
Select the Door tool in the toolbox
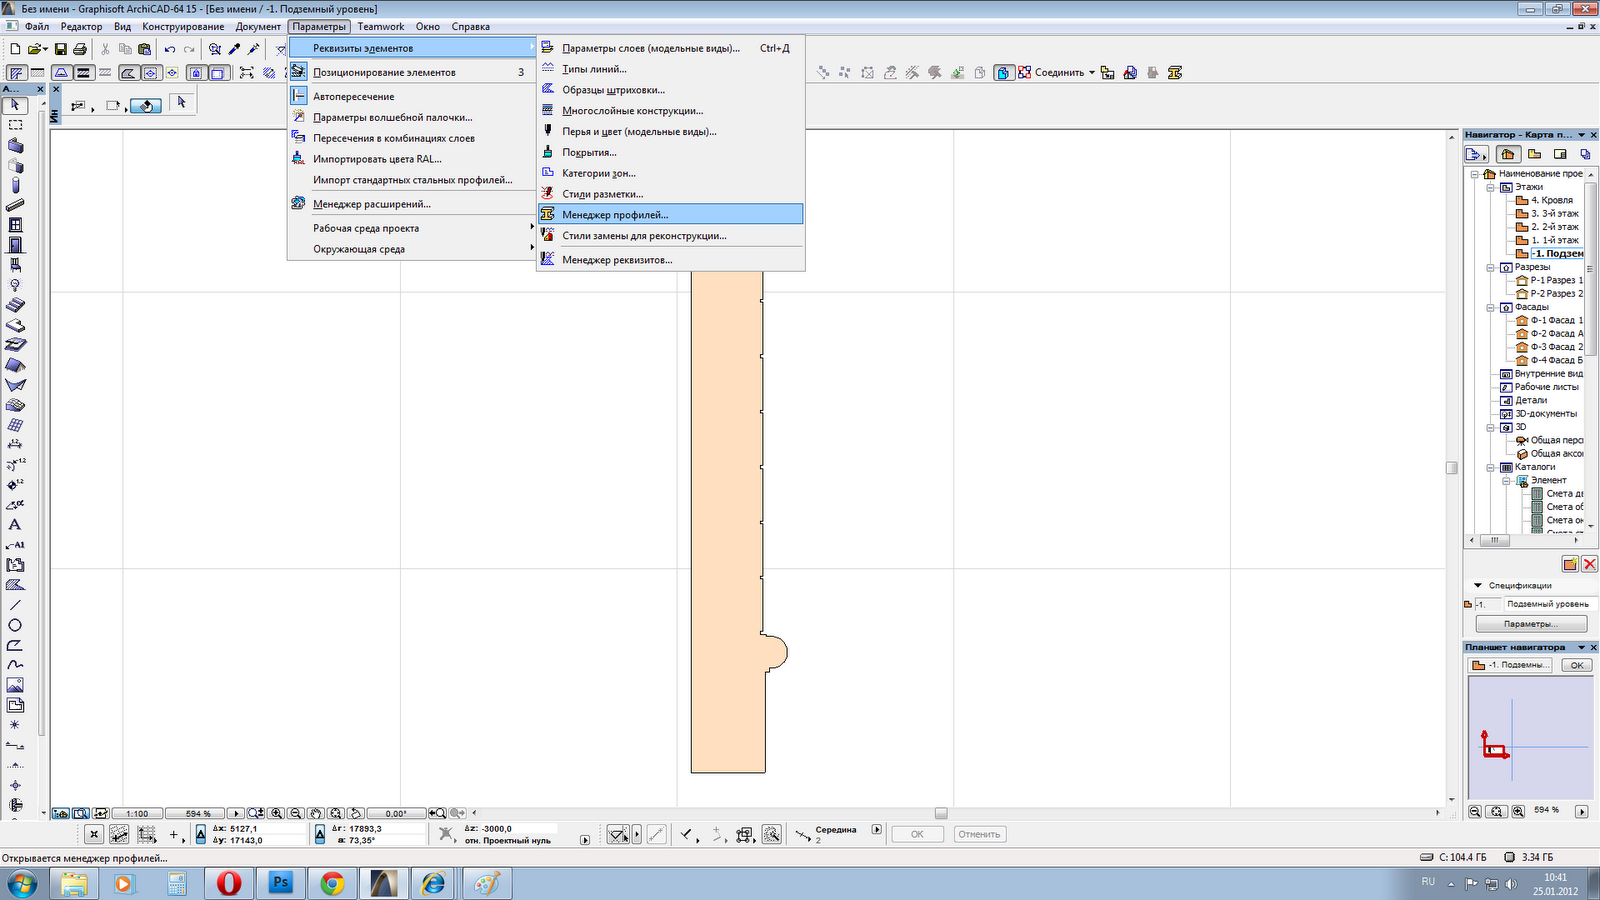pyautogui.click(x=15, y=245)
